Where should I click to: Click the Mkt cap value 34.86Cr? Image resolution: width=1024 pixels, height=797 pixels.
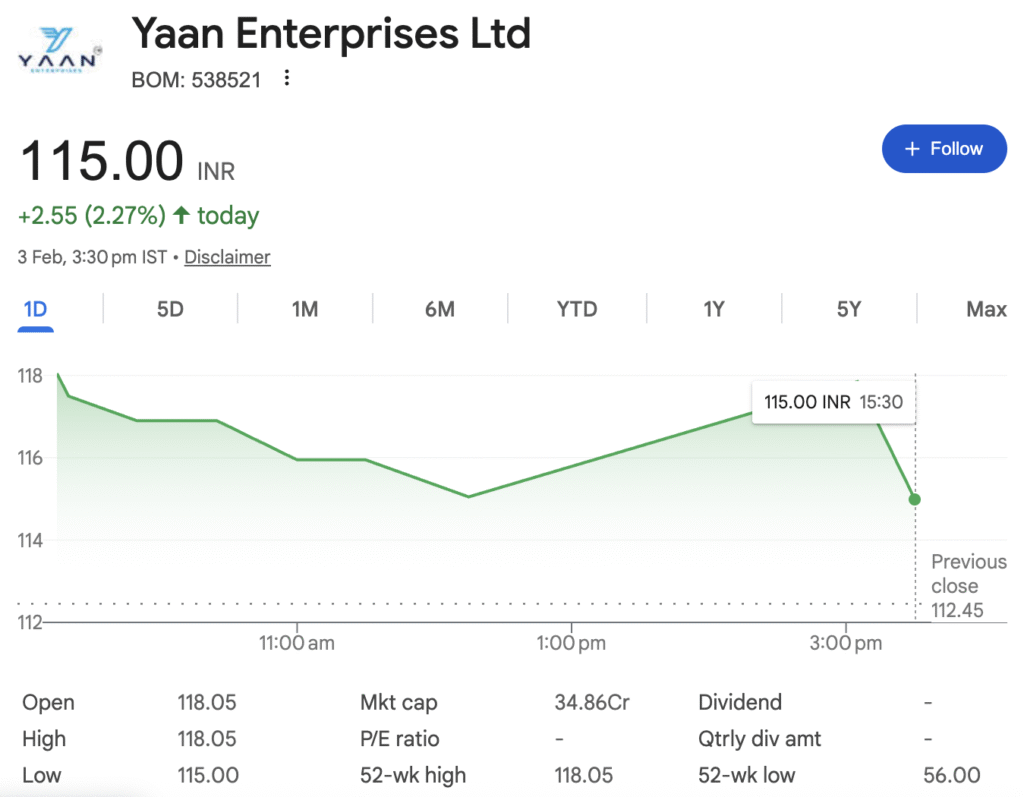[x=592, y=703]
